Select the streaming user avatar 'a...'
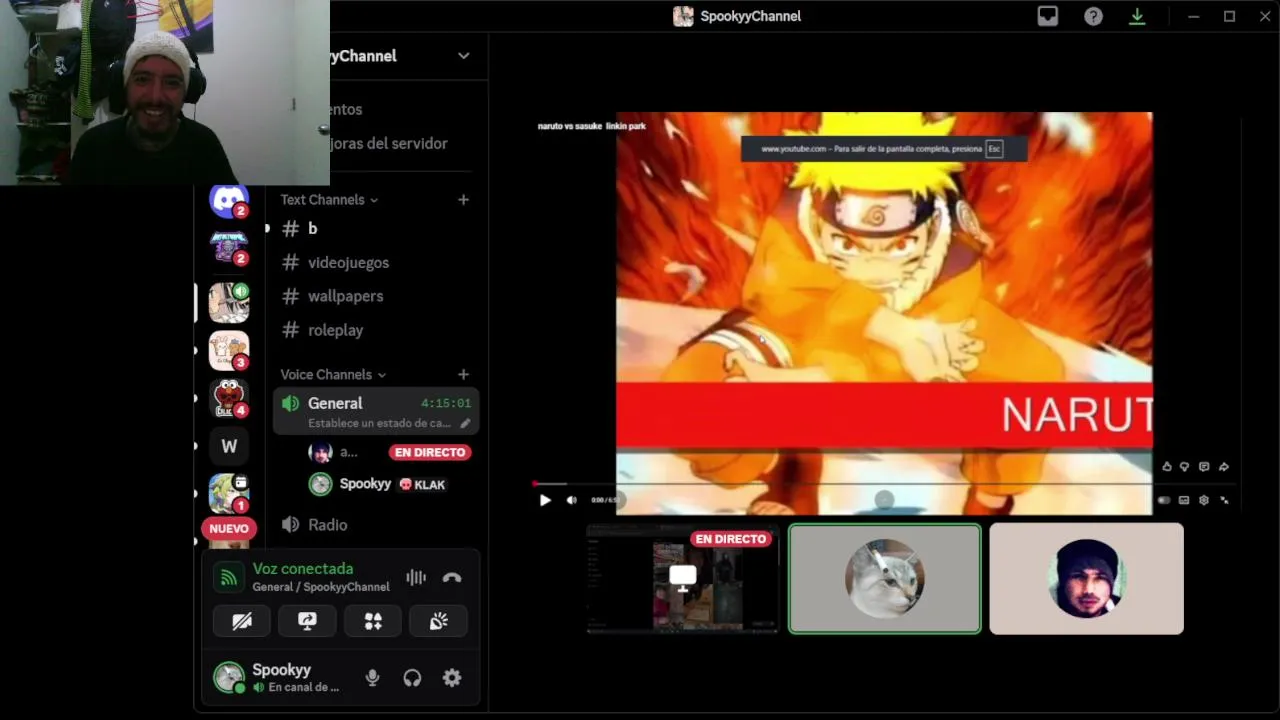 [321, 452]
